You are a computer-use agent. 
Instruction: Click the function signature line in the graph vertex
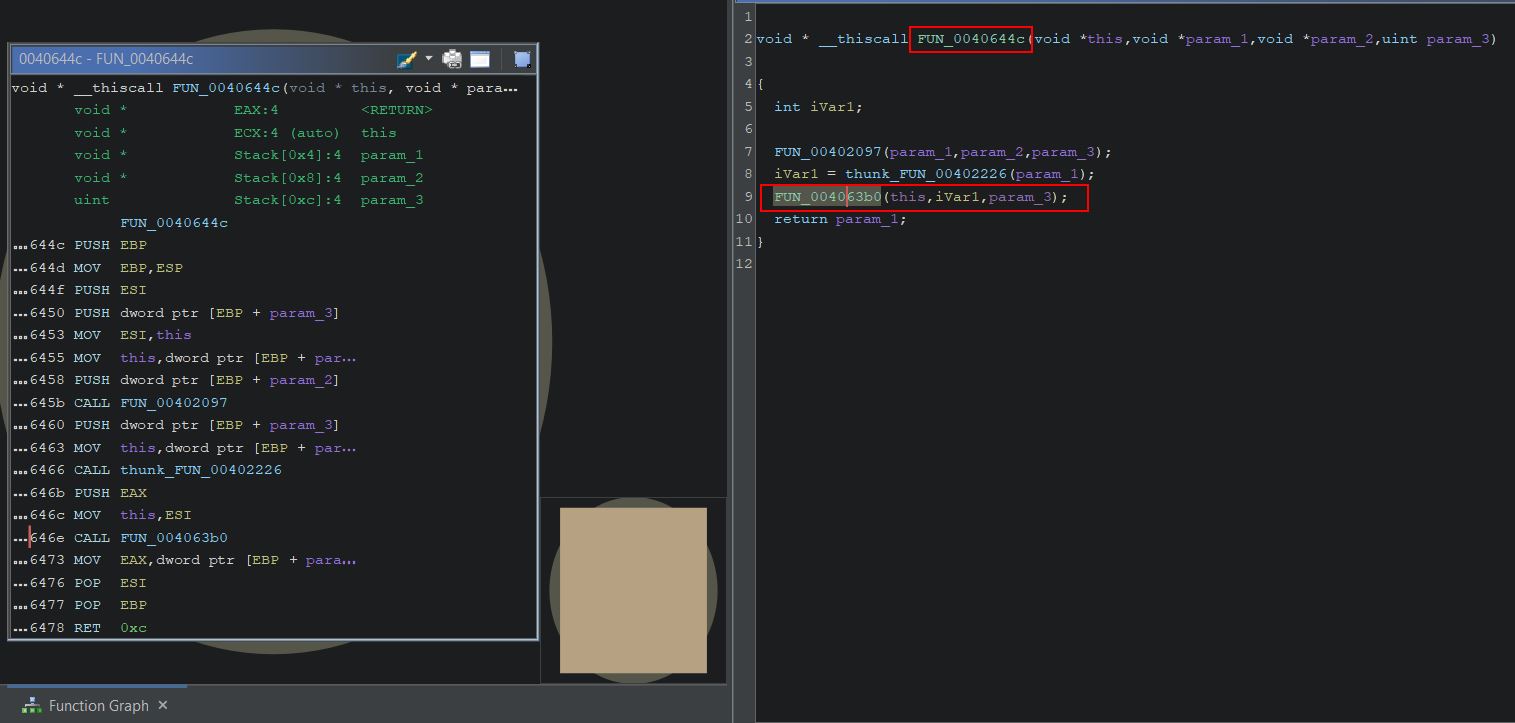tap(265, 88)
